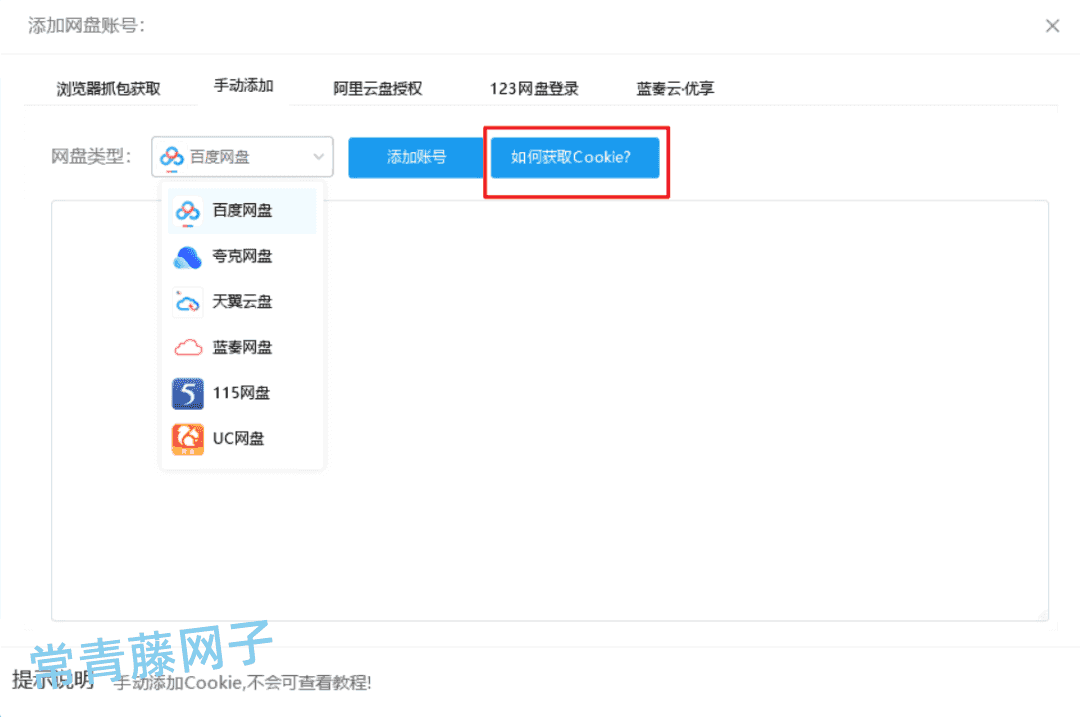Select the 天翼云盘 text option

click(242, 302)
